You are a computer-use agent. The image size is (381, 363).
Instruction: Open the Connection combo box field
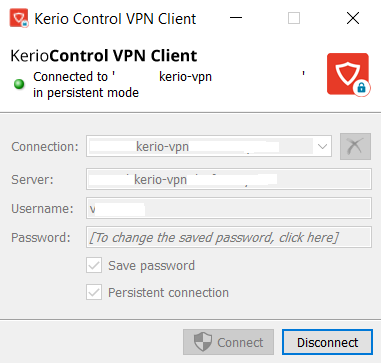[209, 146]
